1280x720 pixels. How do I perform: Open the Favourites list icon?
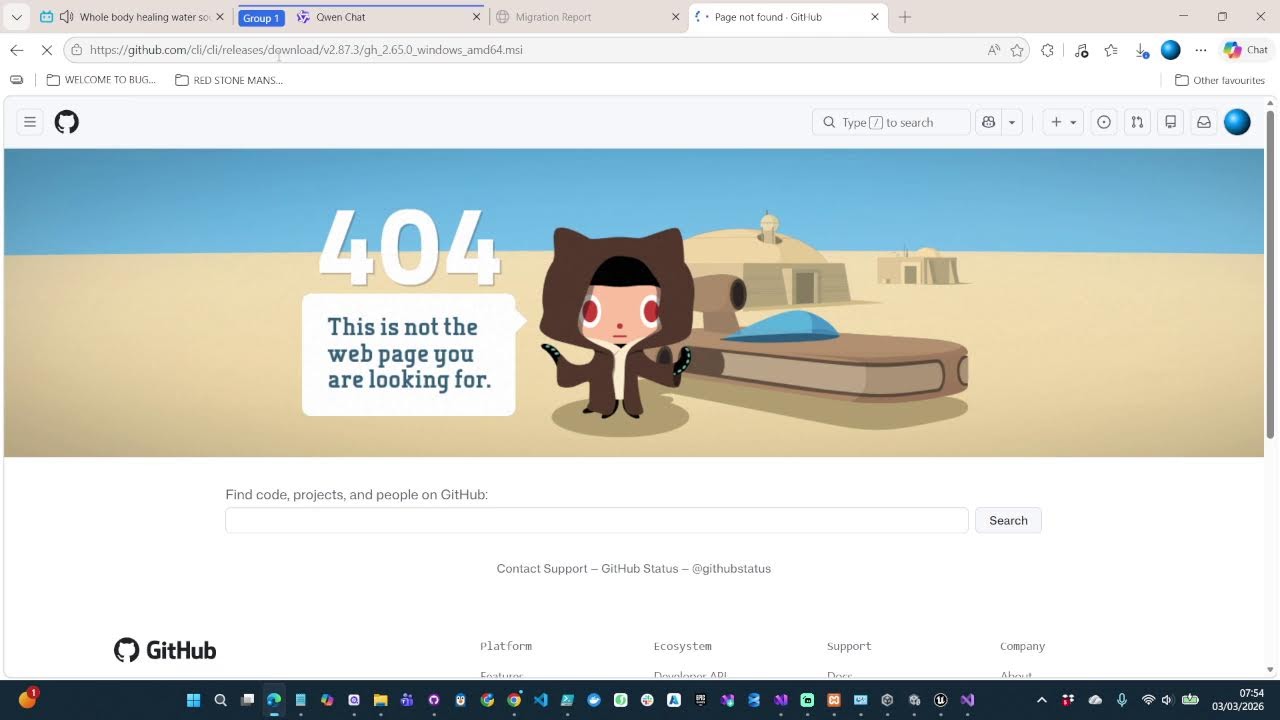tap(1111, 50)
